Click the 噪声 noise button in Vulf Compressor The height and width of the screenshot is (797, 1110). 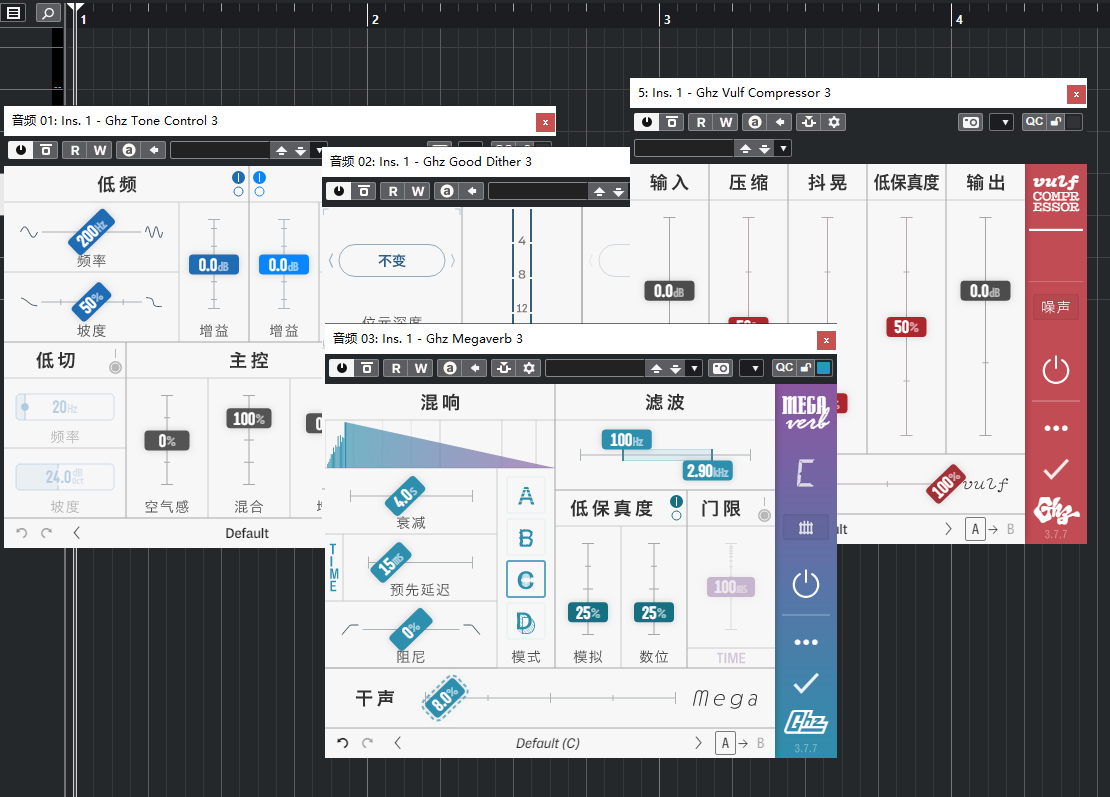click(1055, 307)
